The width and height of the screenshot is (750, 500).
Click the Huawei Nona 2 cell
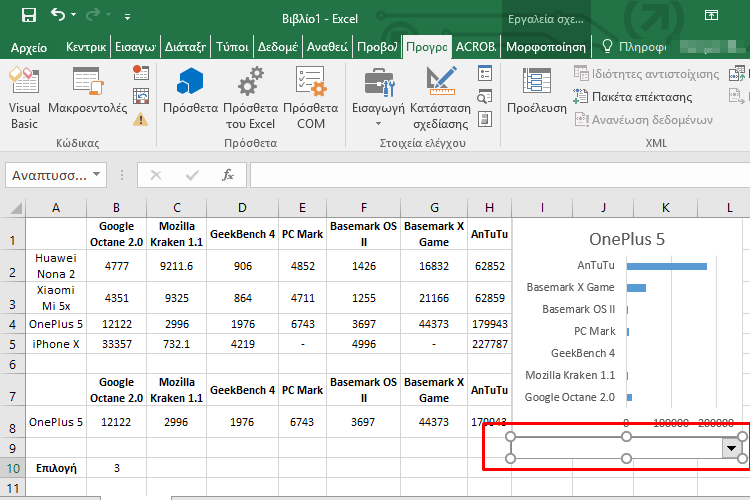(55, 266)
